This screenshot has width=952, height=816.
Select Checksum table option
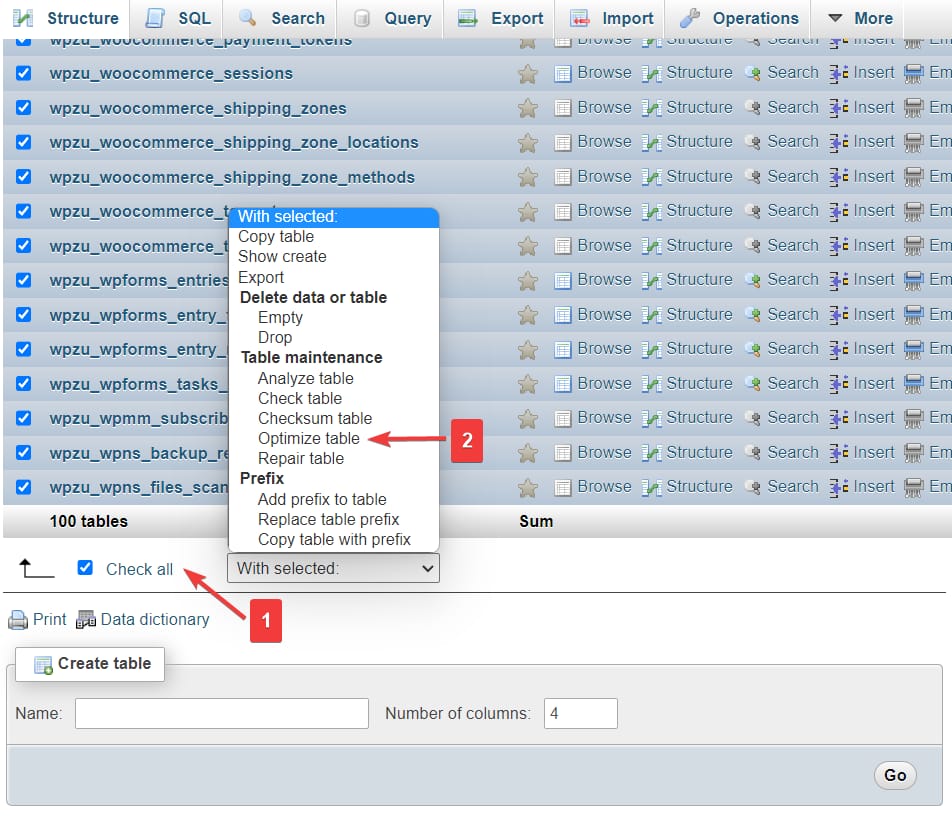[314, 418]
